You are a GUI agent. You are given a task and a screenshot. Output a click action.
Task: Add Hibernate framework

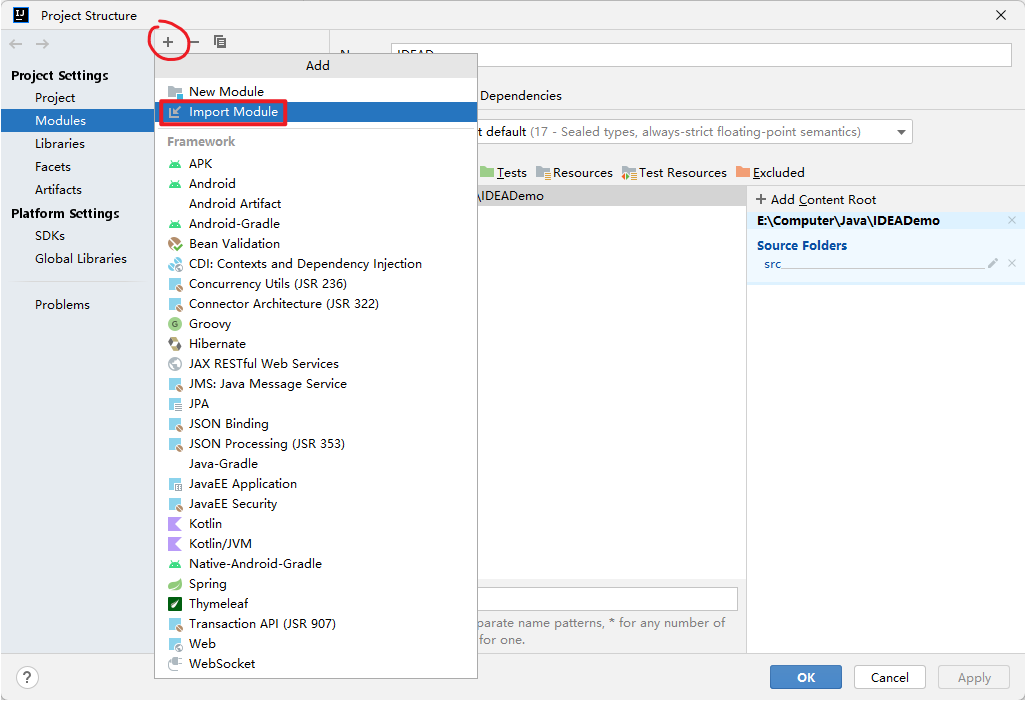(x=316, y=344)
